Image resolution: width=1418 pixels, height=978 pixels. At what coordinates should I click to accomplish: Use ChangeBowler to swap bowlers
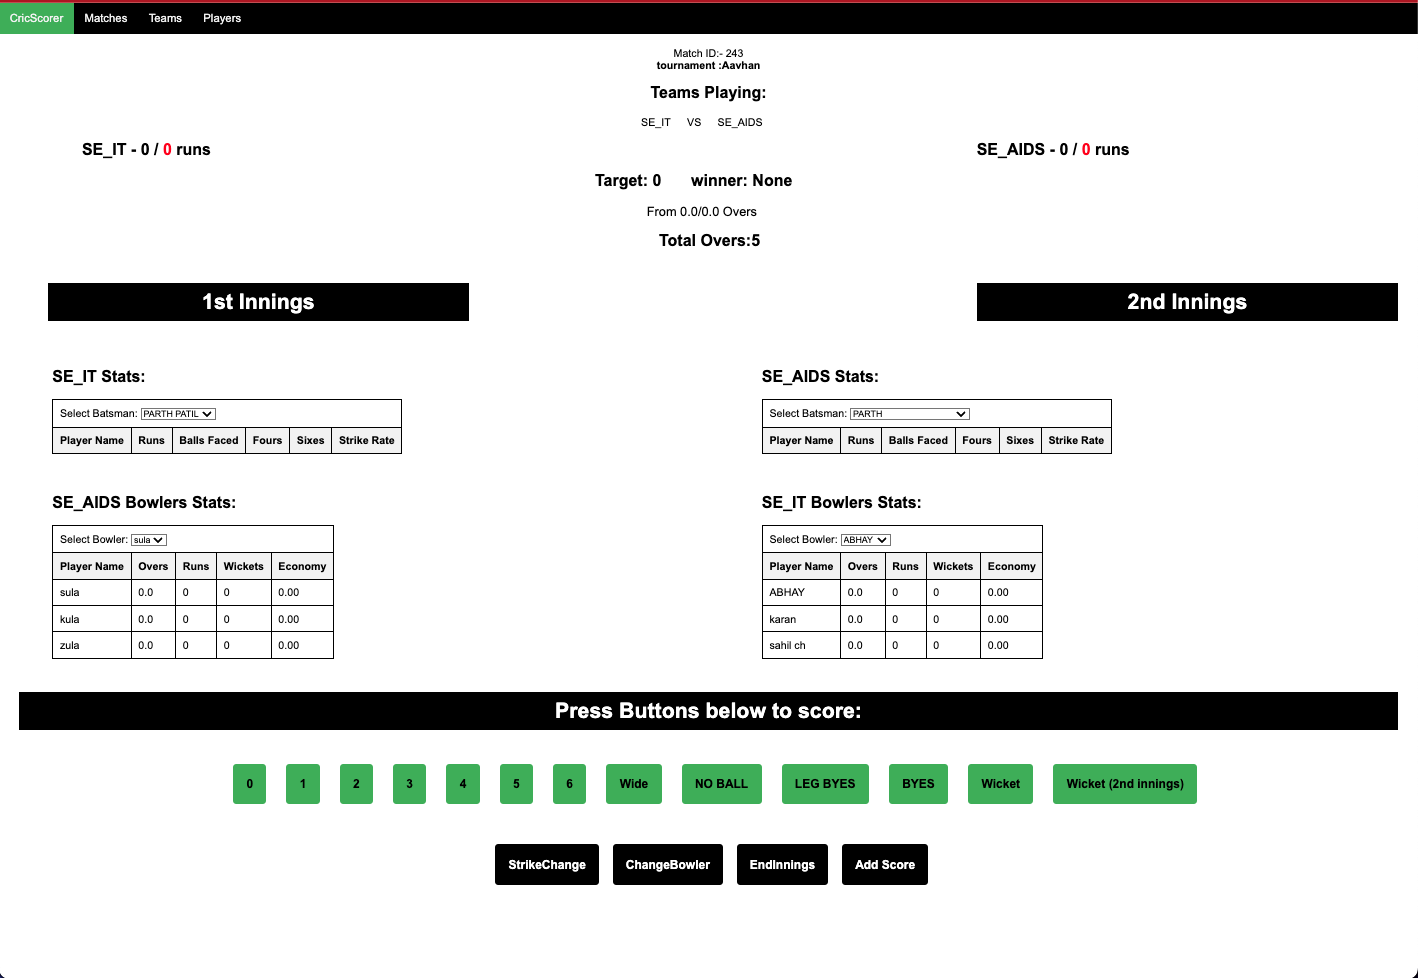pyautogui.click(x=667, y=864)
